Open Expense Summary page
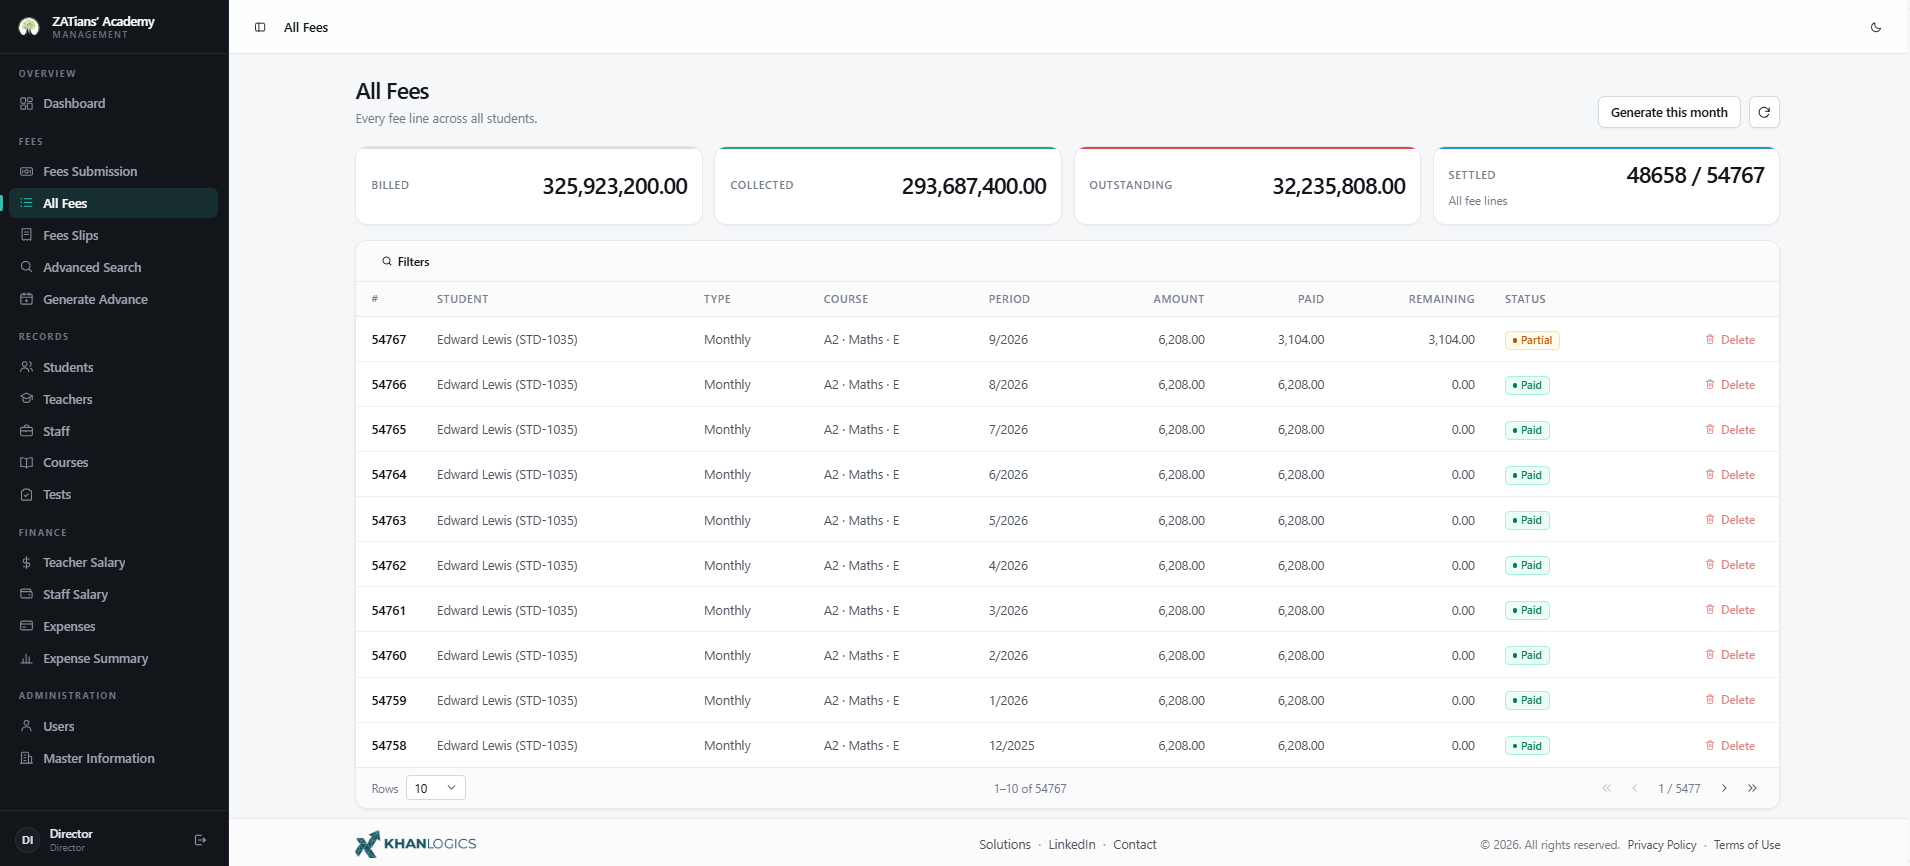 (x=113, y=658)
